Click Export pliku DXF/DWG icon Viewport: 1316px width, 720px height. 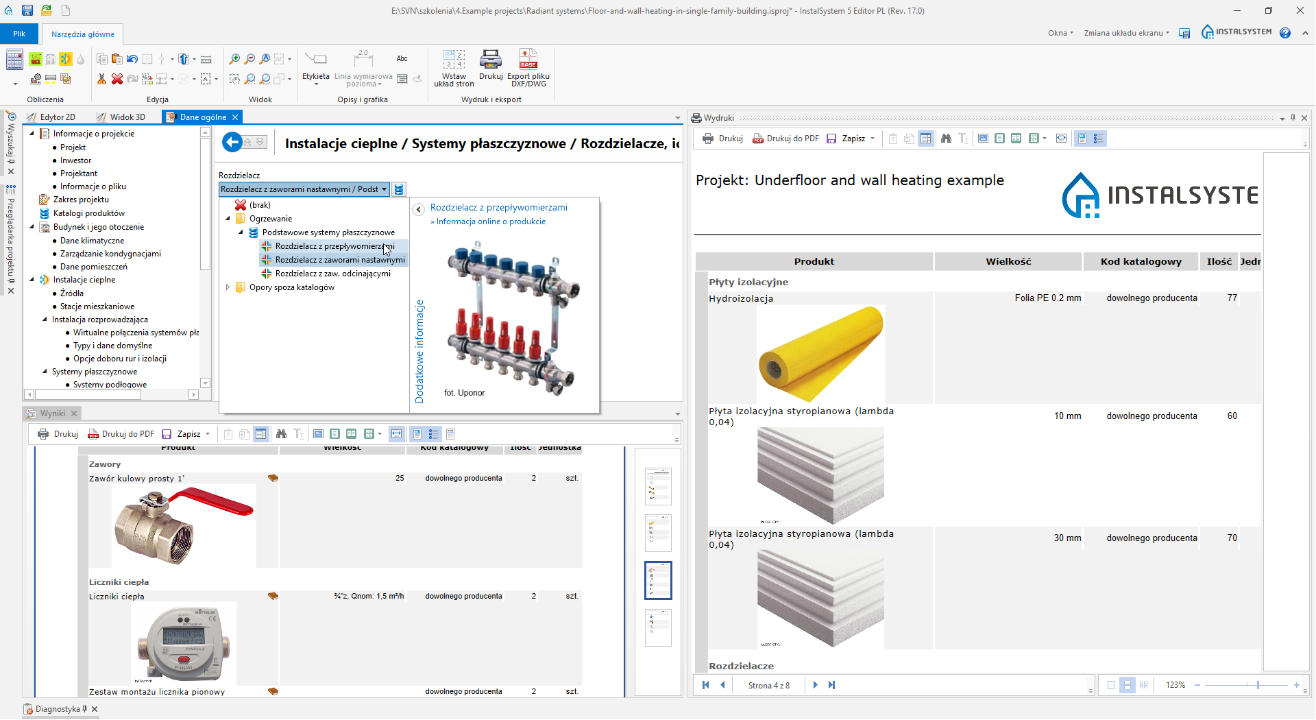528,59
